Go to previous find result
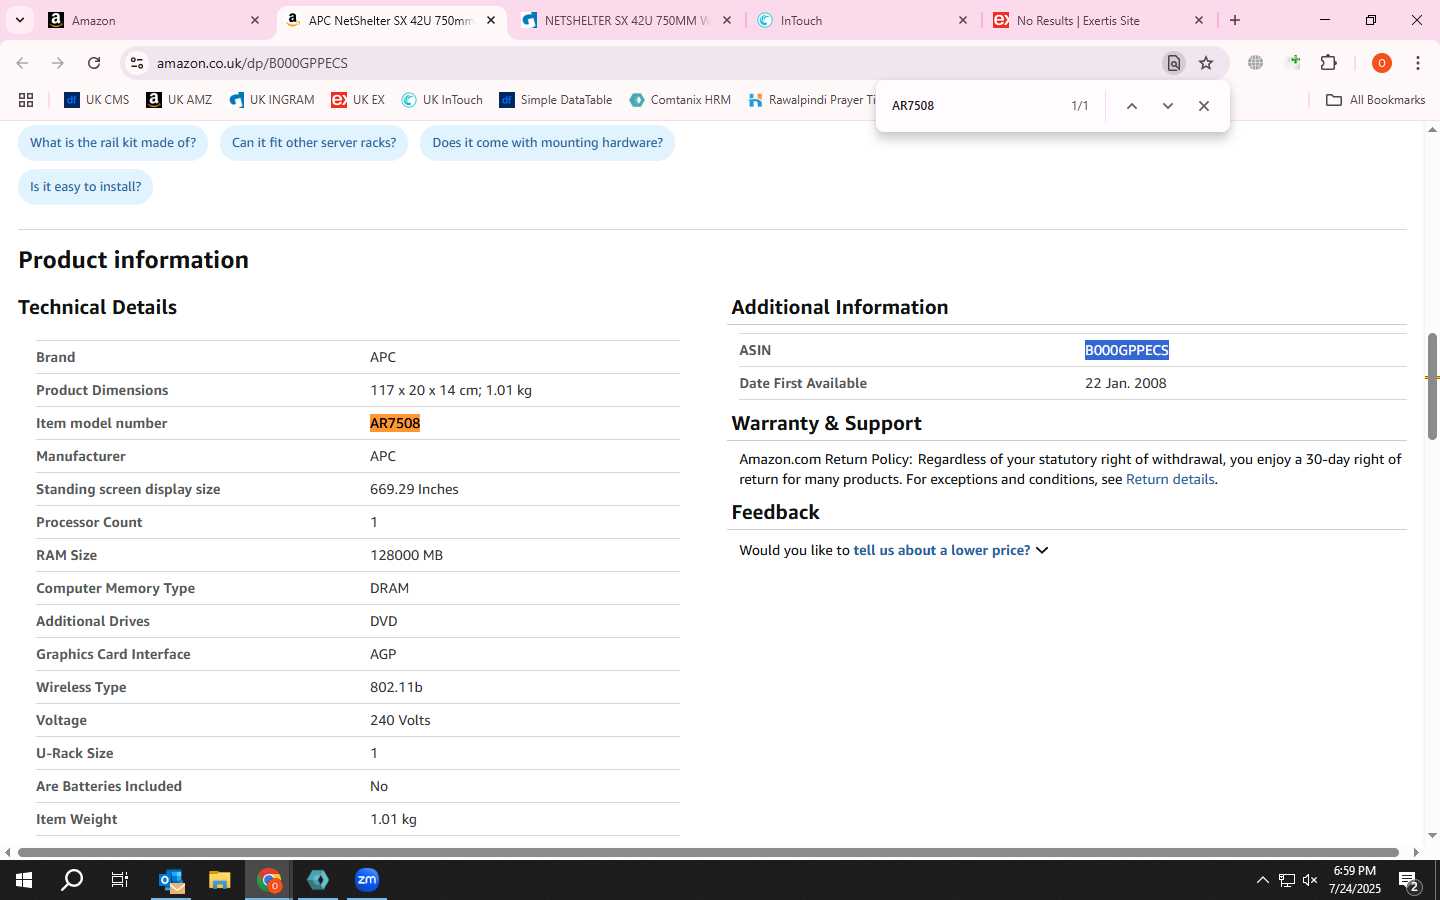 click(x=1131, y=106)
